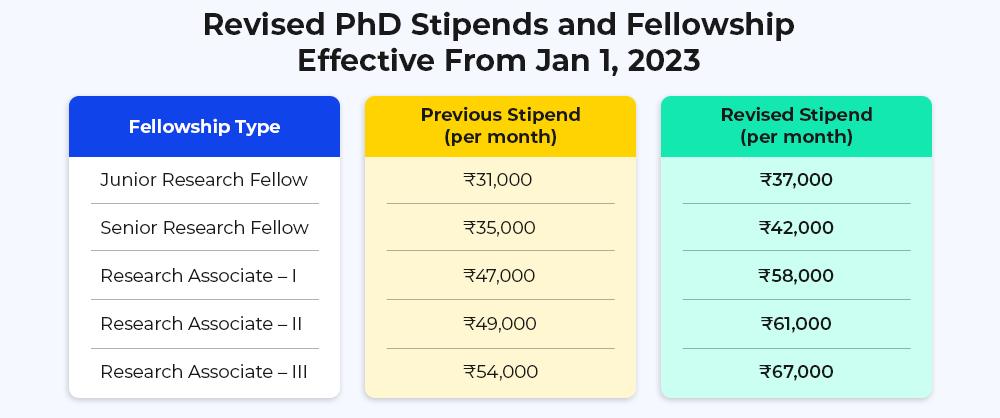The width and height of the screenshot is (1000, 418).
Task: Highlight the ₹58,000 revised stipend cell
Action: [x=796, y=275]
